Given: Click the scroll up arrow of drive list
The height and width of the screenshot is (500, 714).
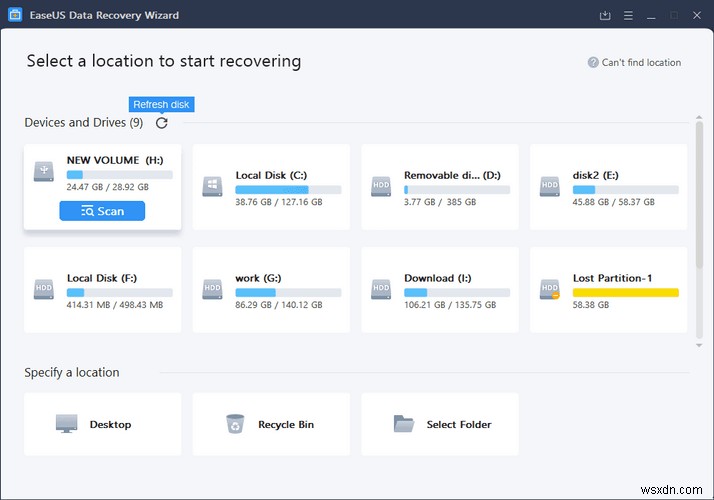Looking at the screenshot, I should [698, 116].
